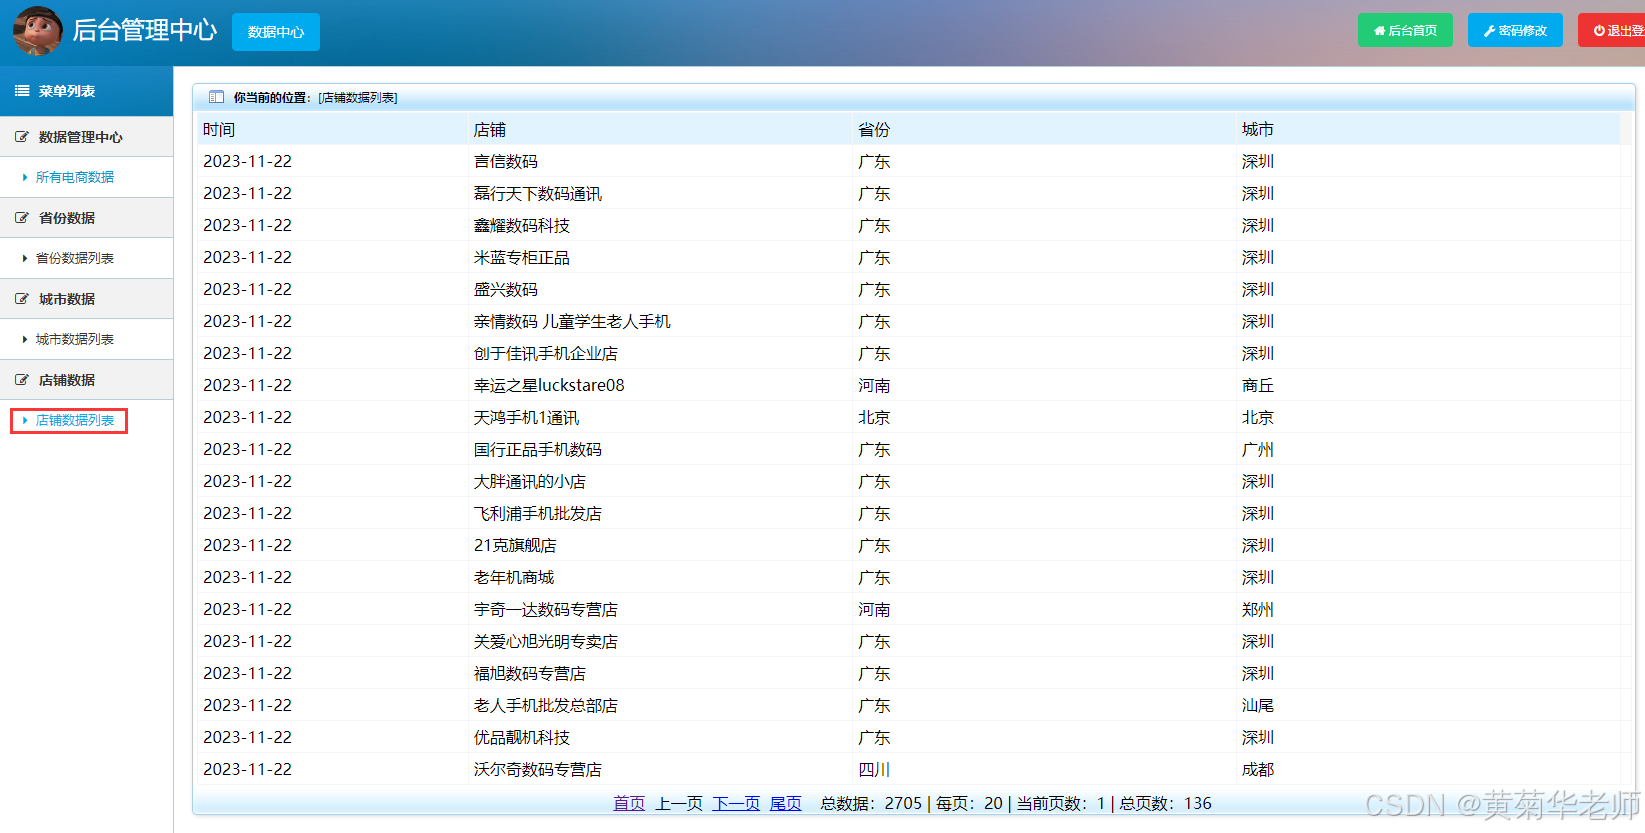Select shop name 老年机商城
Image resolution: width=1645 pixels, height=833 pixels.
click(514, 577)
